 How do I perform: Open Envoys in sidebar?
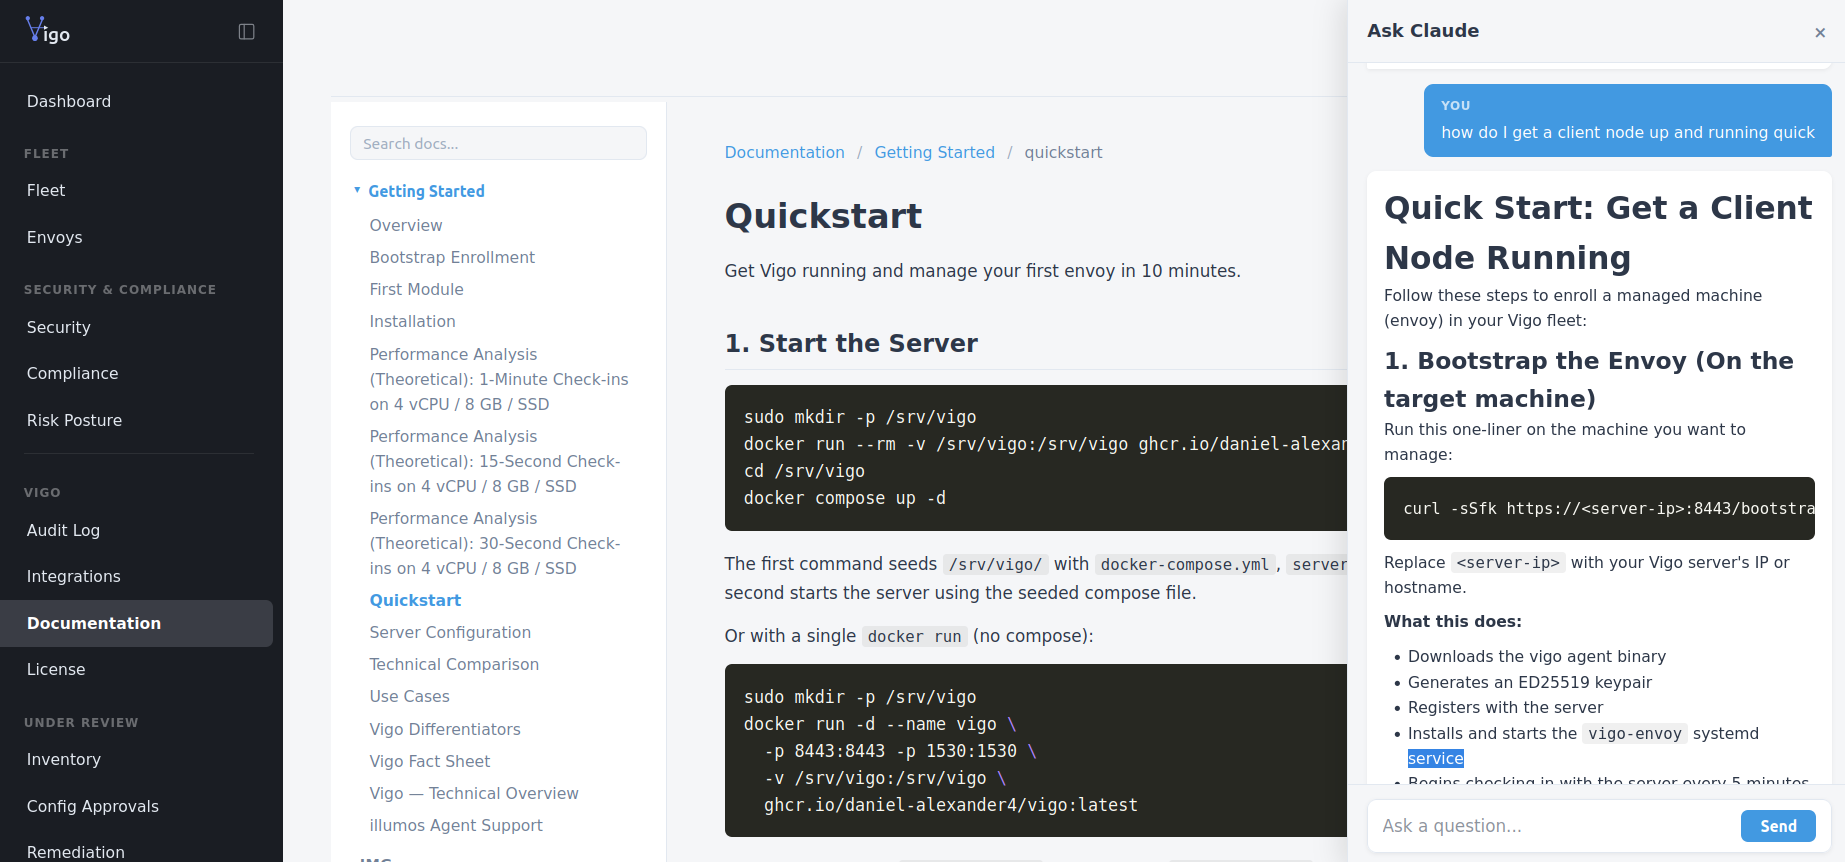(55, 237)
